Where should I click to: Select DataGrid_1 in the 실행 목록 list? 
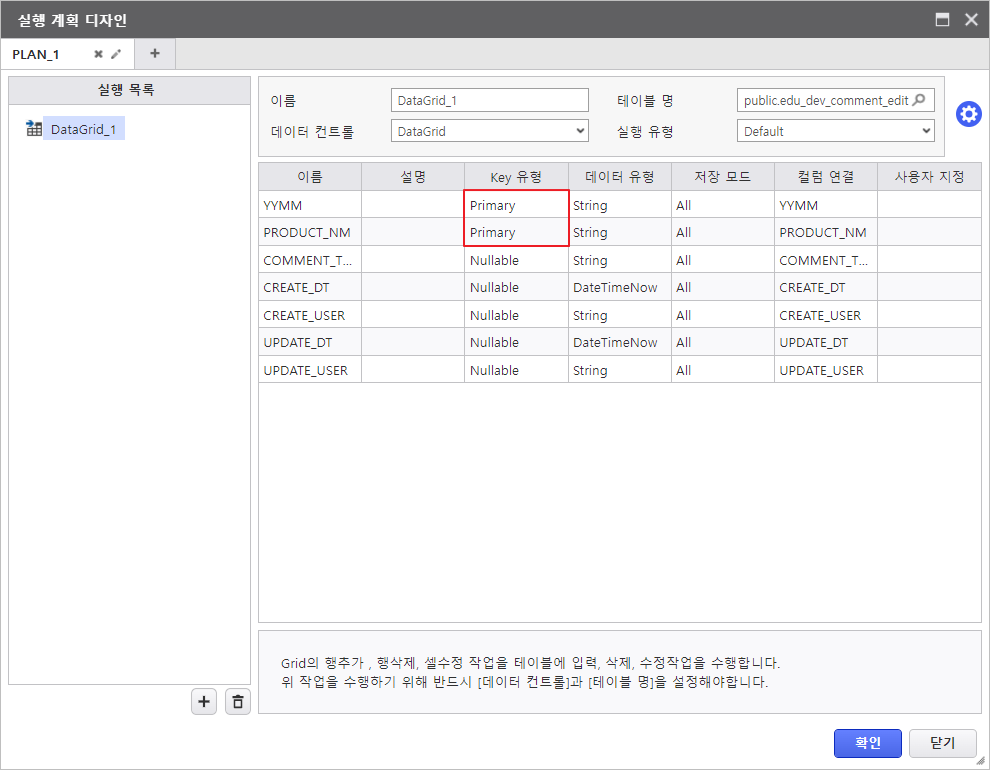point(83,129)
